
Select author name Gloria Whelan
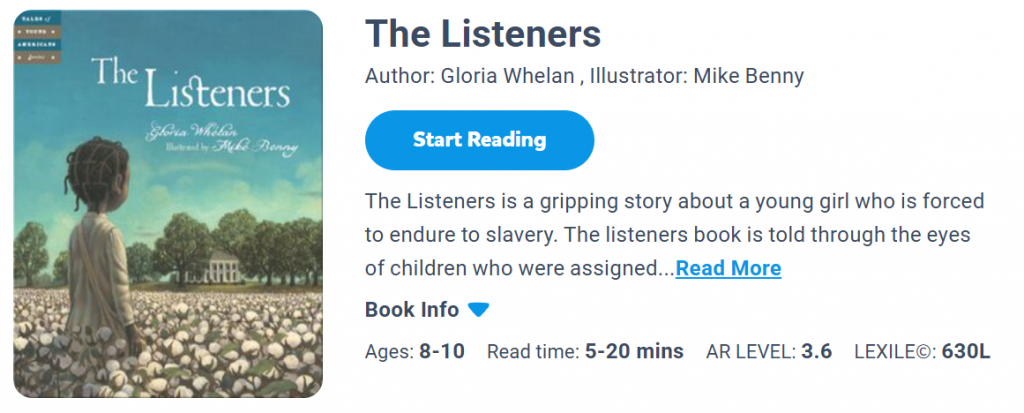496,77
